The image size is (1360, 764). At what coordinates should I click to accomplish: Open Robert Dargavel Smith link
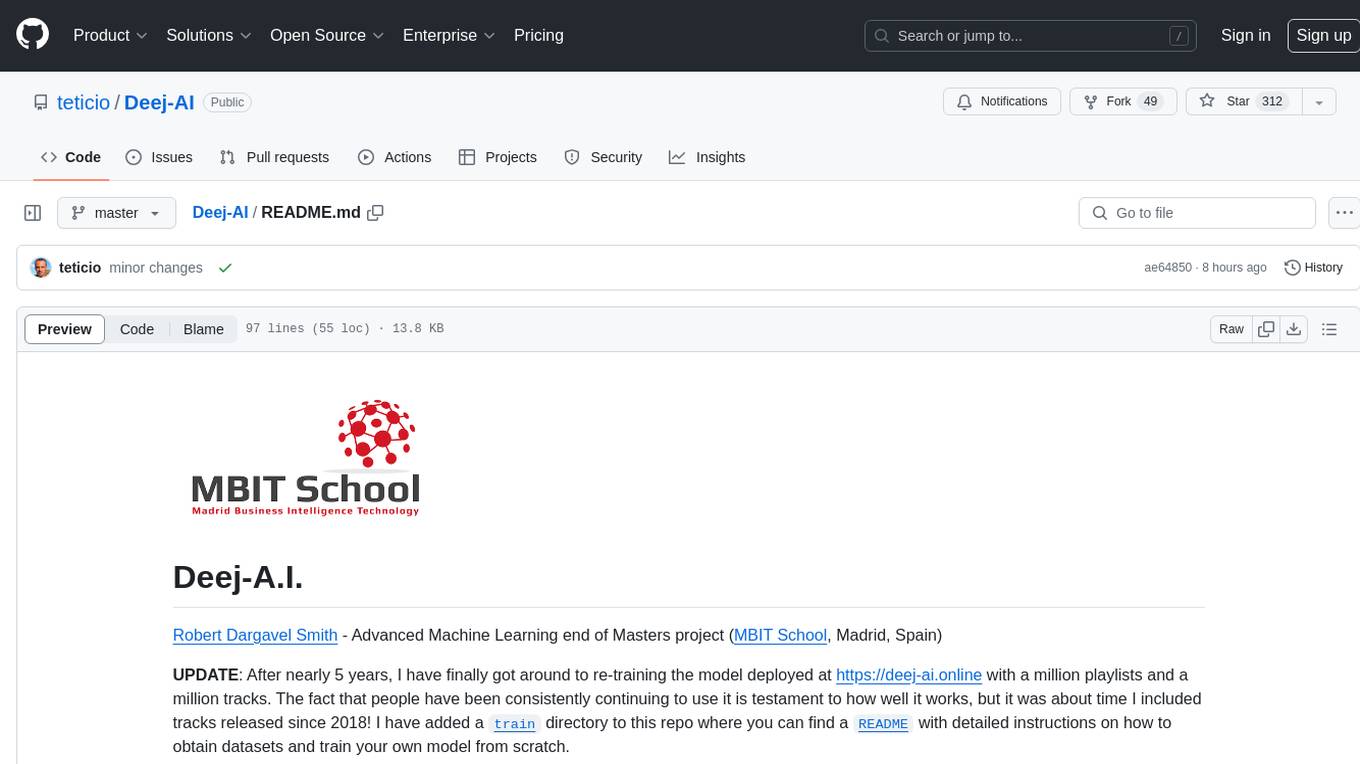255,635
